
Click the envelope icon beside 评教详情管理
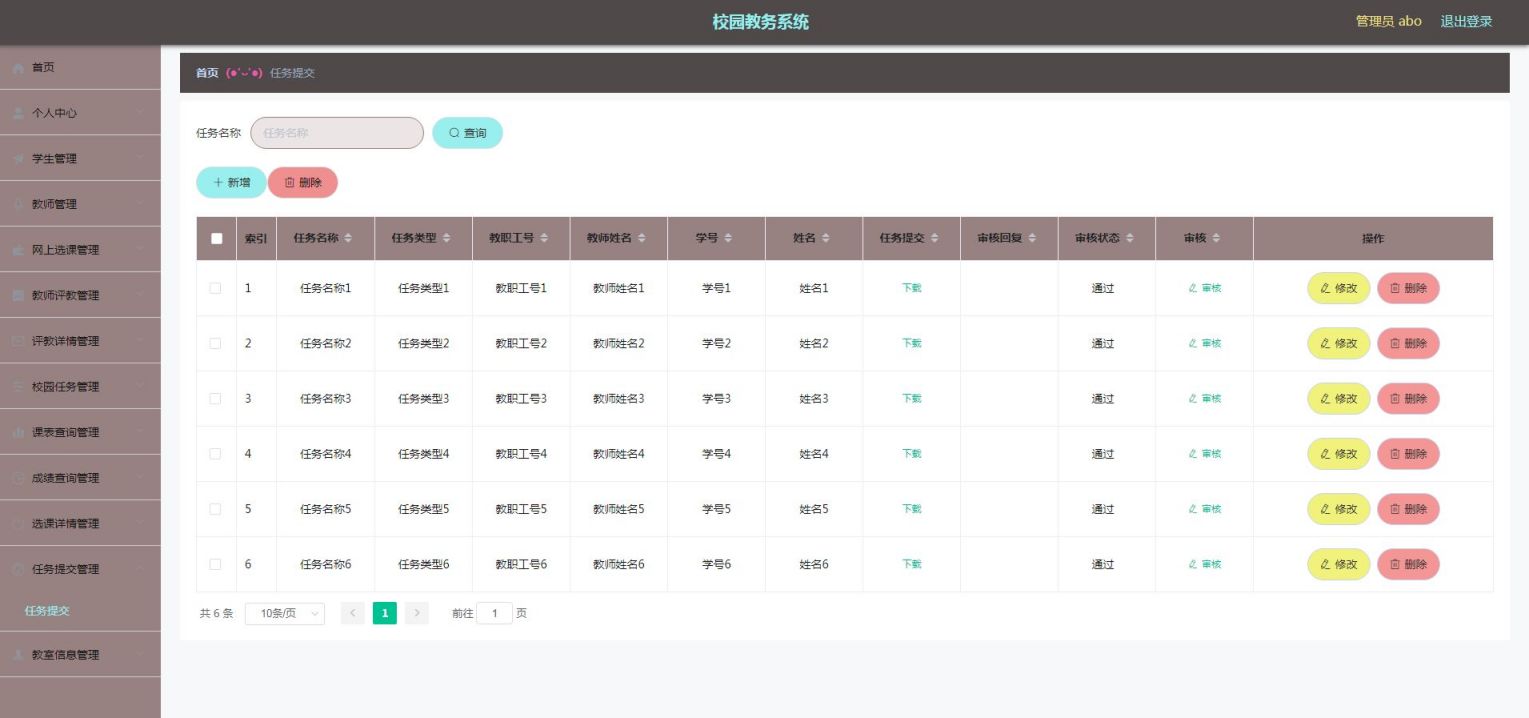[18, 341]
